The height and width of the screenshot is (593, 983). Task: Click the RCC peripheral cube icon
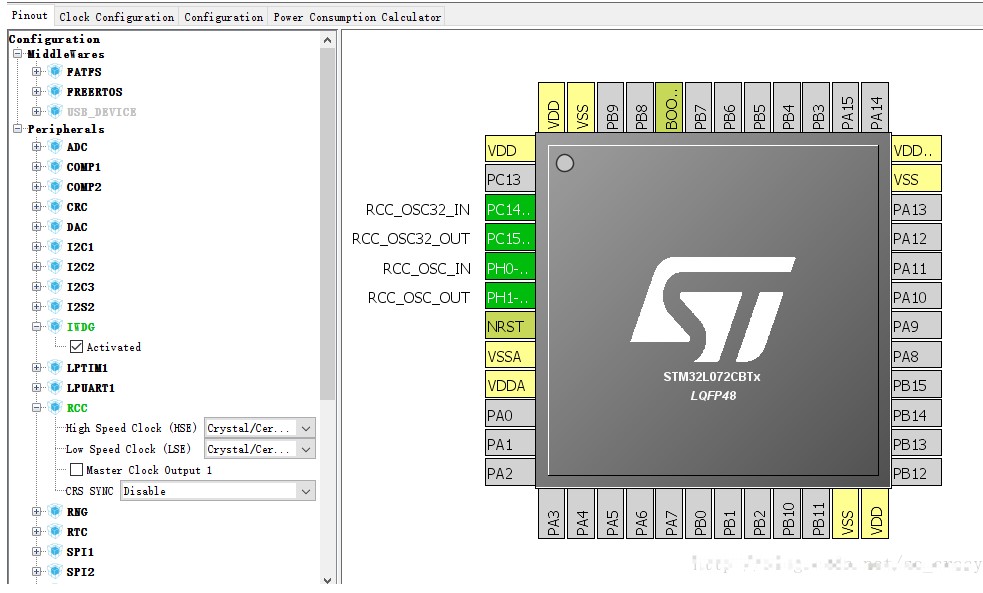(56, 408)
